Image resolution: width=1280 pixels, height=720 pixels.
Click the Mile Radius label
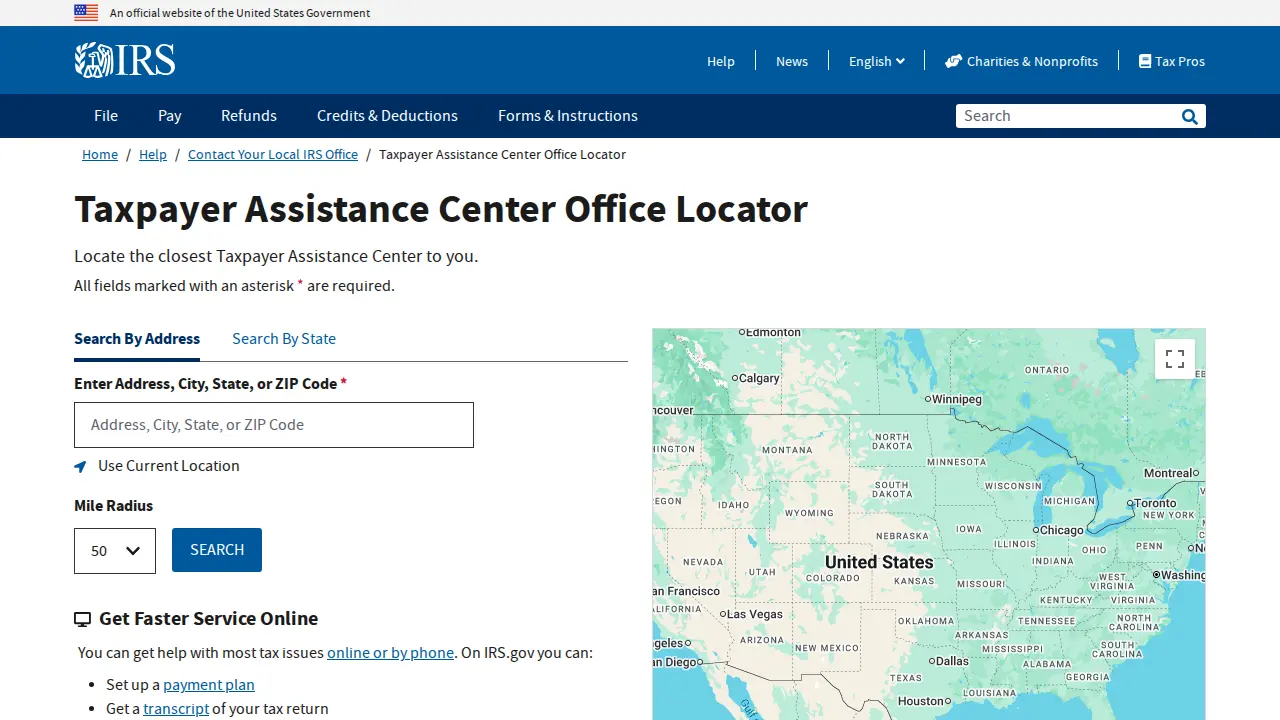click(x=114, y=506)
